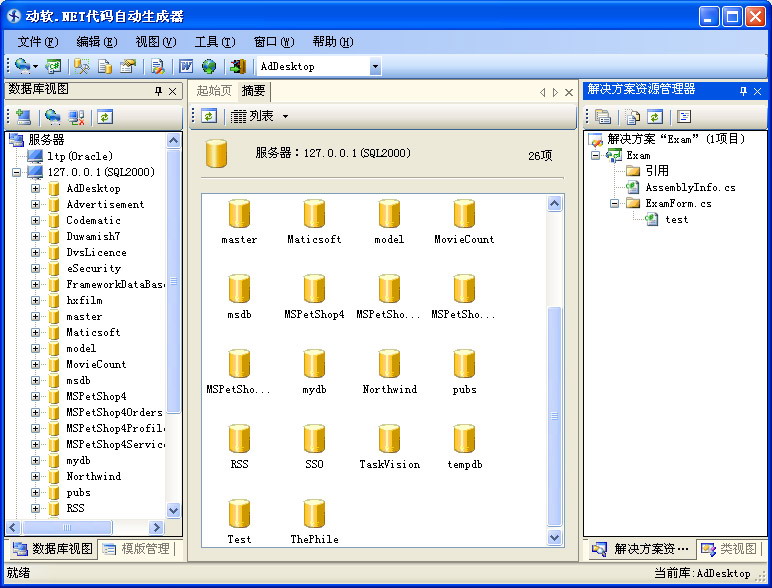Collapse the Exam project node

pos(596,156)
